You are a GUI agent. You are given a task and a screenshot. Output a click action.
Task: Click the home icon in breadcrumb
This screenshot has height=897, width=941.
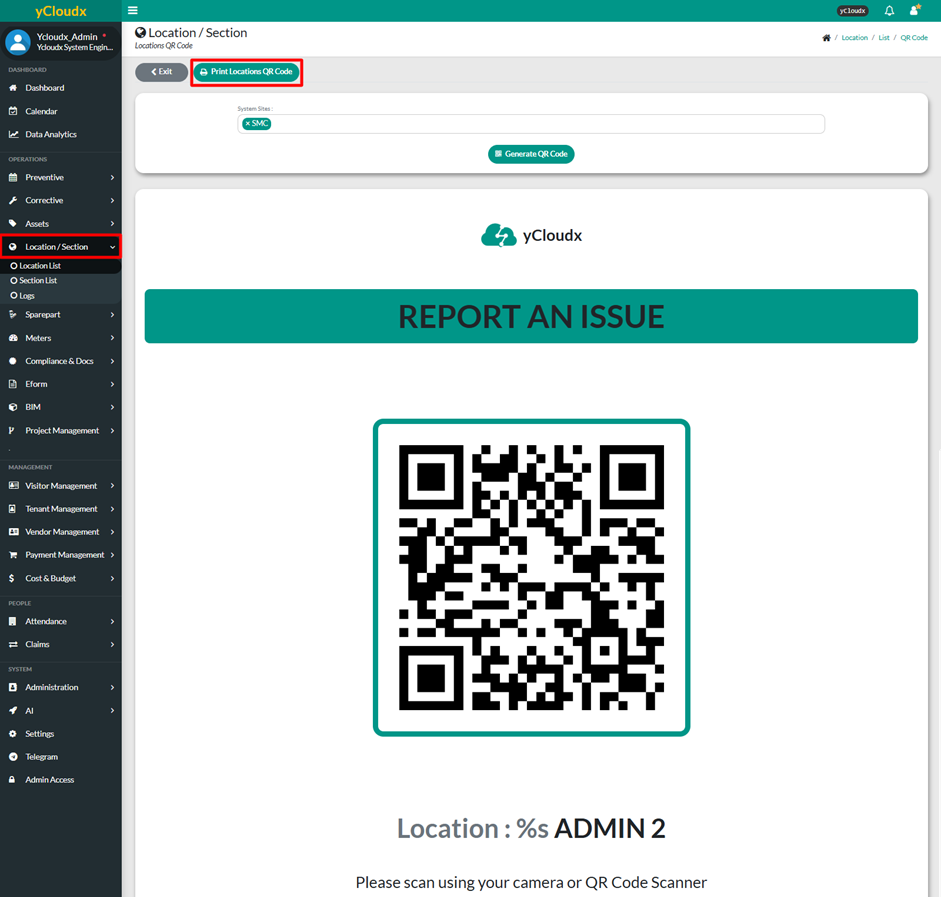click(826, 38)
